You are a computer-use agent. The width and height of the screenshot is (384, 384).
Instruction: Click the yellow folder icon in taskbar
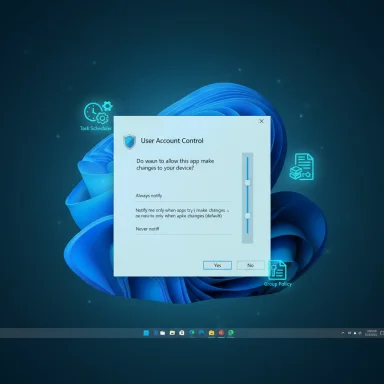[211, 333]
